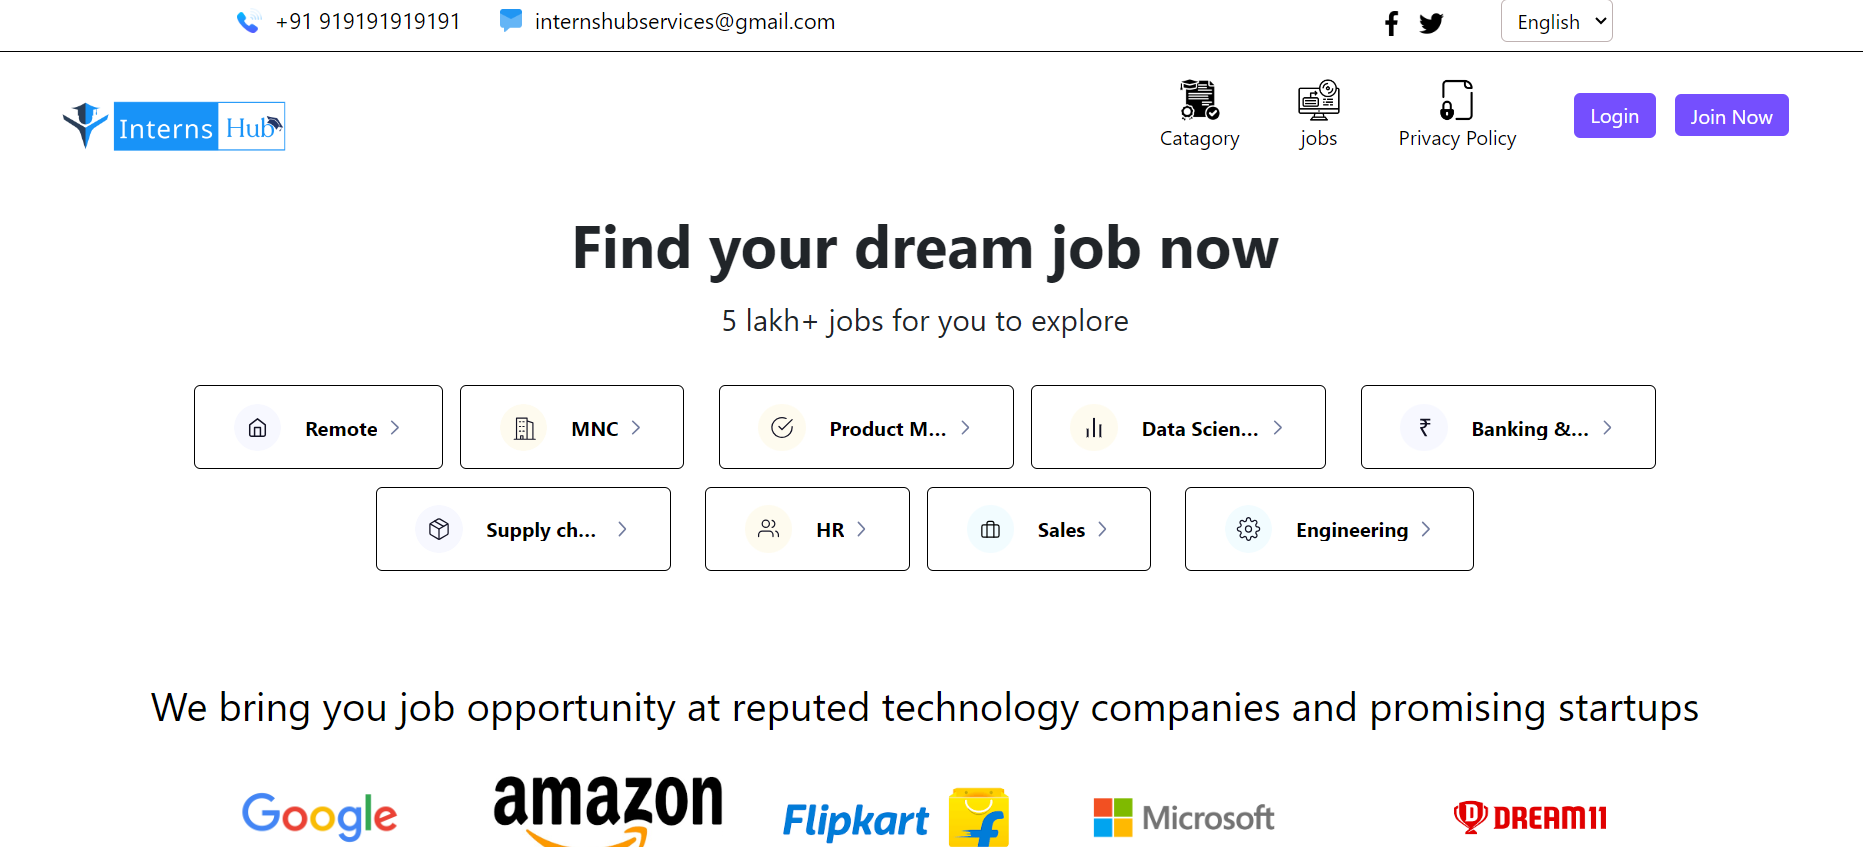
Task: Open the internshubservices email address link
Action: [685, 21]
